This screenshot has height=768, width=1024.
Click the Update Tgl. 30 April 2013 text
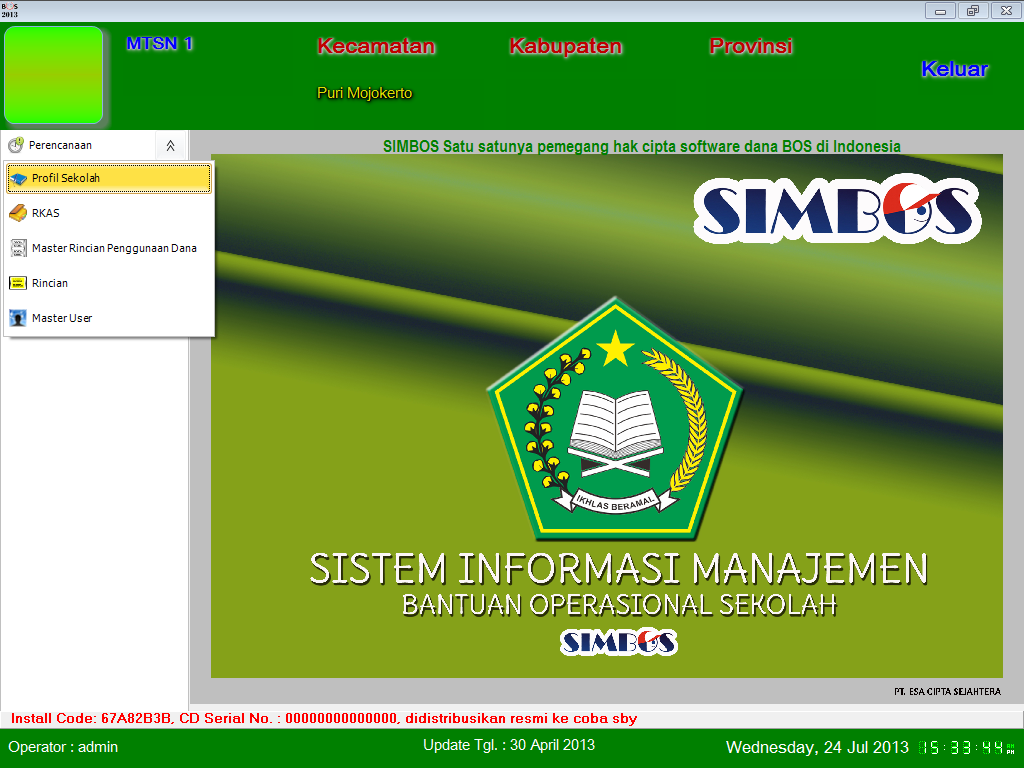click(x=509, y=745)
